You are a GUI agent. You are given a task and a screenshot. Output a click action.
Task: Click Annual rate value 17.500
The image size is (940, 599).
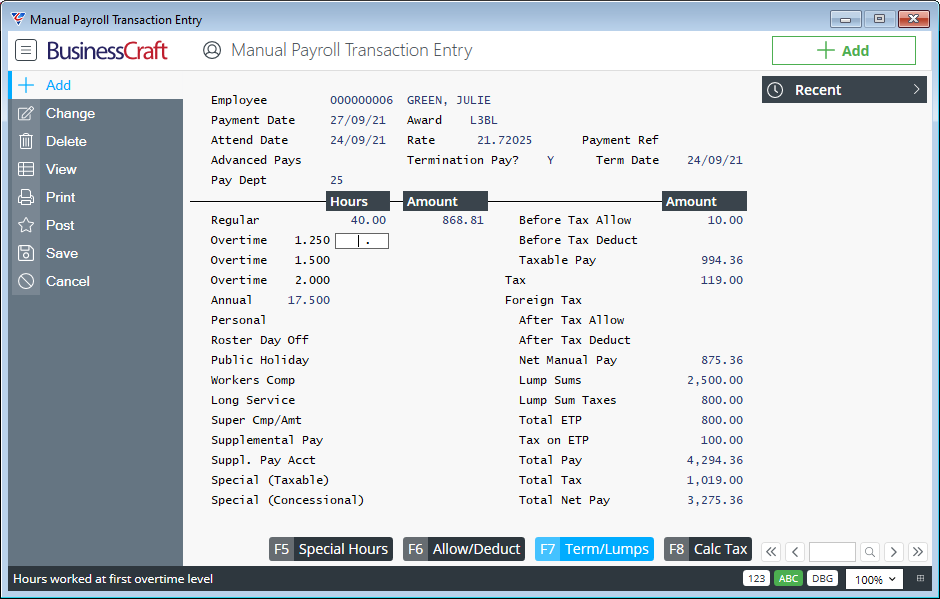[x=309, y=300]
